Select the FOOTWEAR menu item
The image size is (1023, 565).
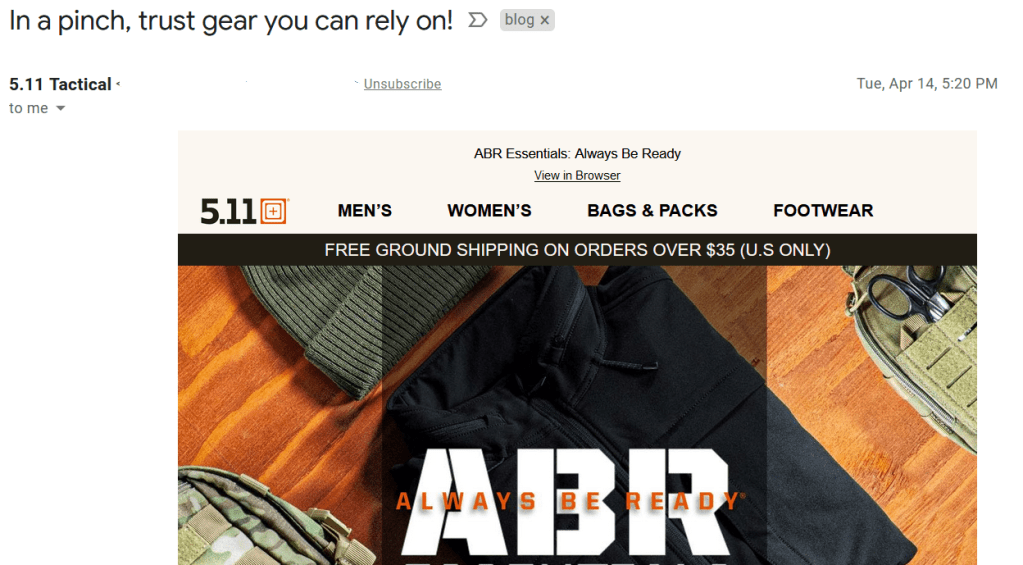click(823, 211)
